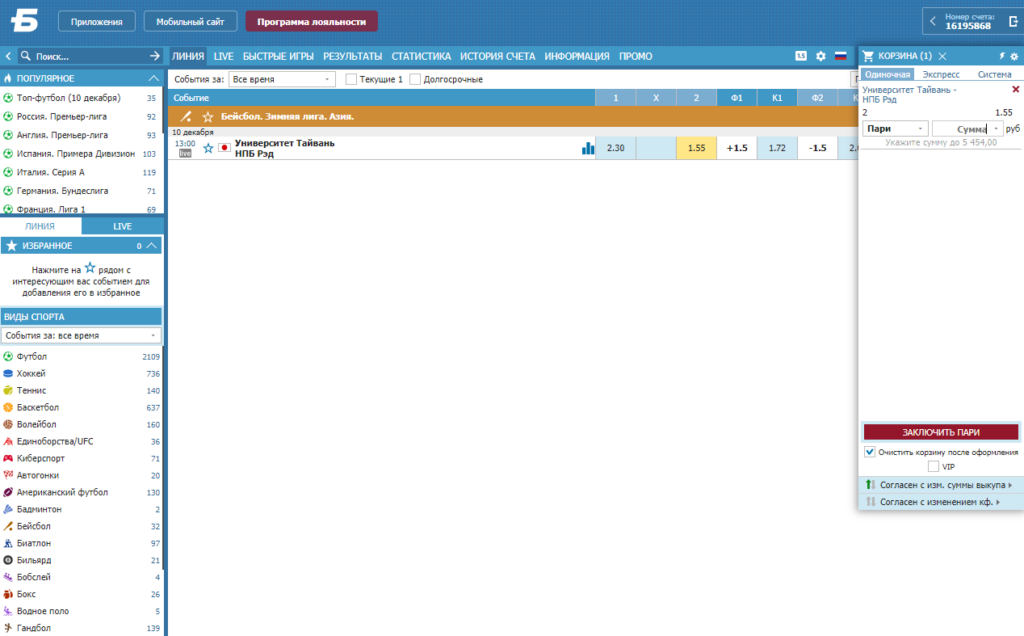Switch to the sidebar LIVE tab

coord(122,227)
